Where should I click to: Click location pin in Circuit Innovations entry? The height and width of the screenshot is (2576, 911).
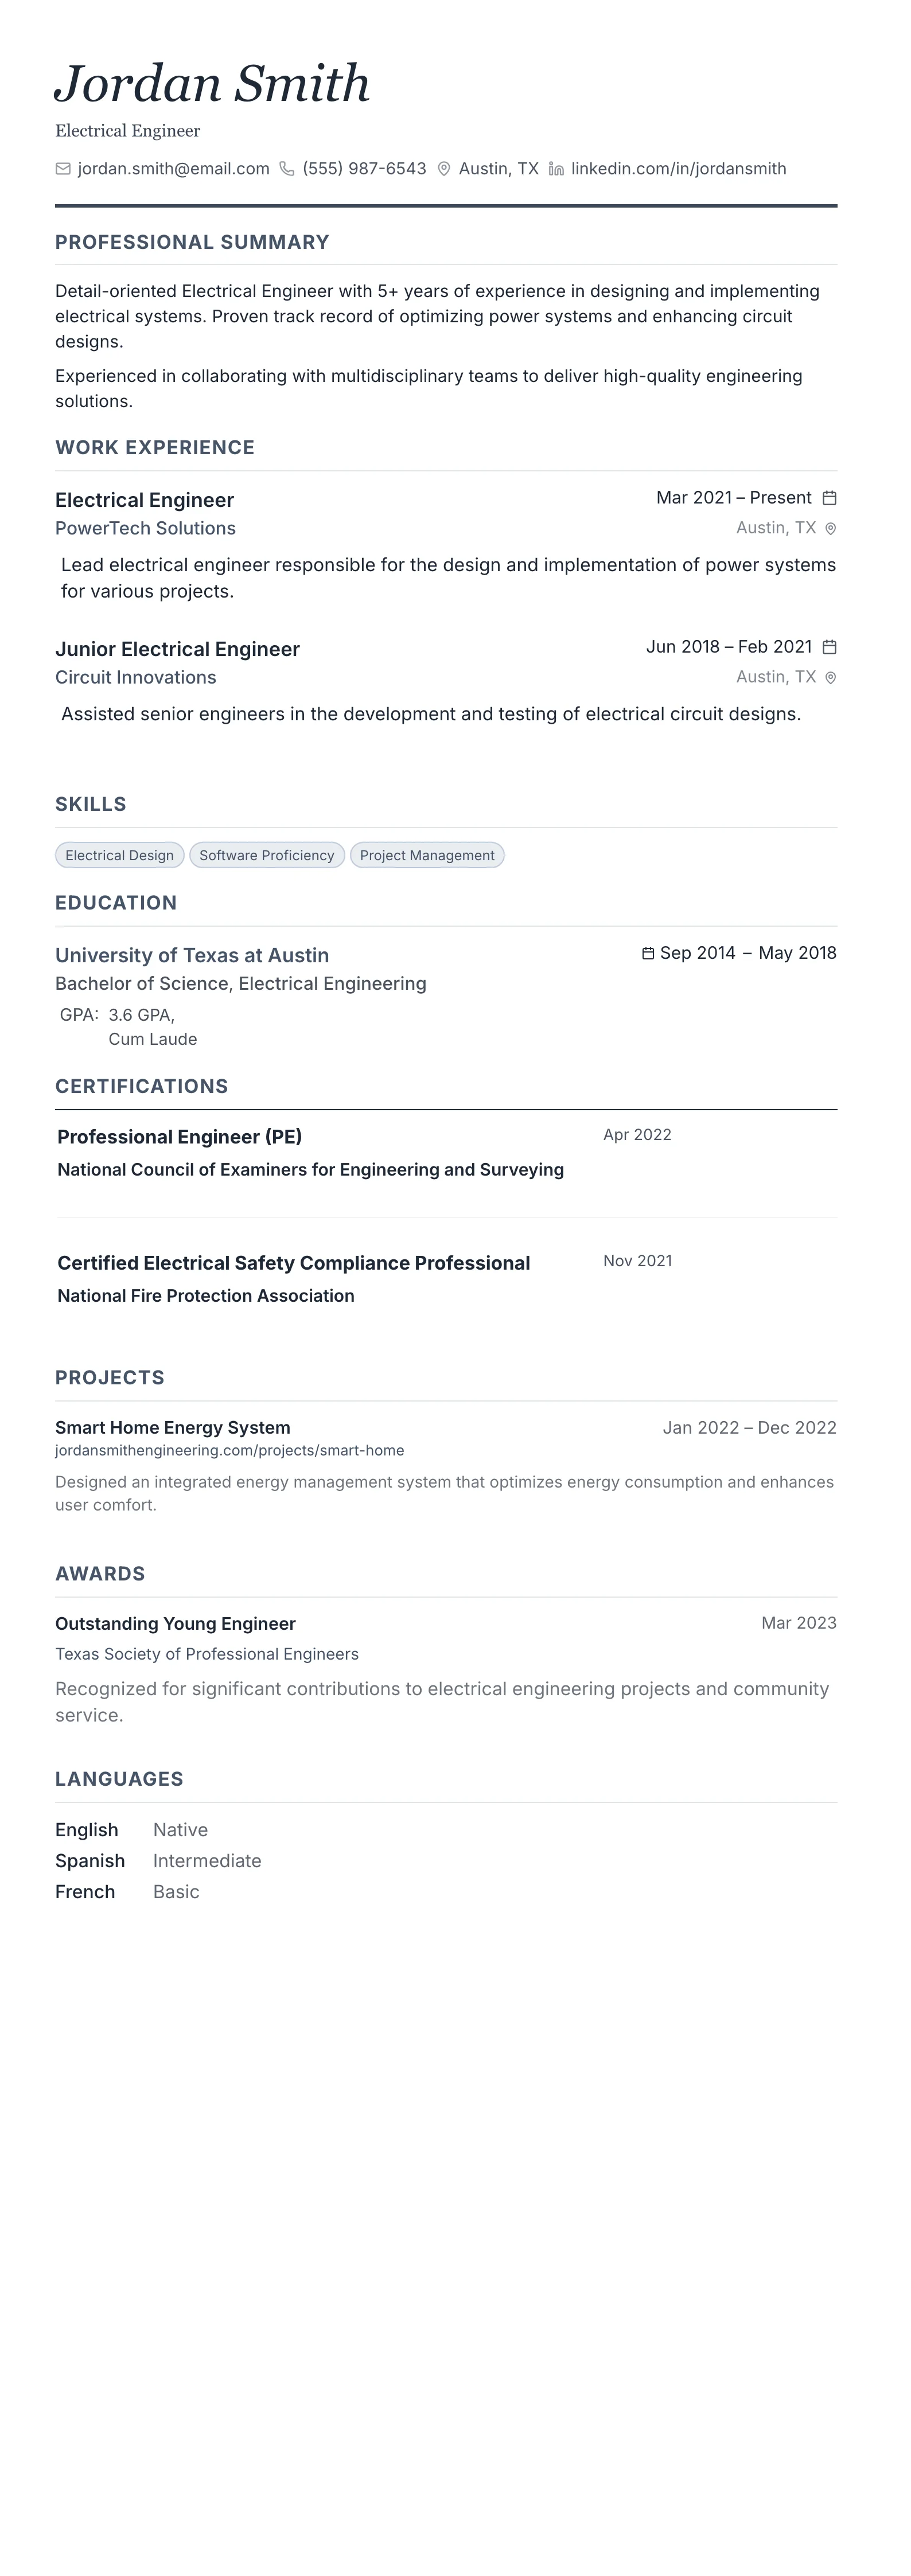click(x=830, y=678)
